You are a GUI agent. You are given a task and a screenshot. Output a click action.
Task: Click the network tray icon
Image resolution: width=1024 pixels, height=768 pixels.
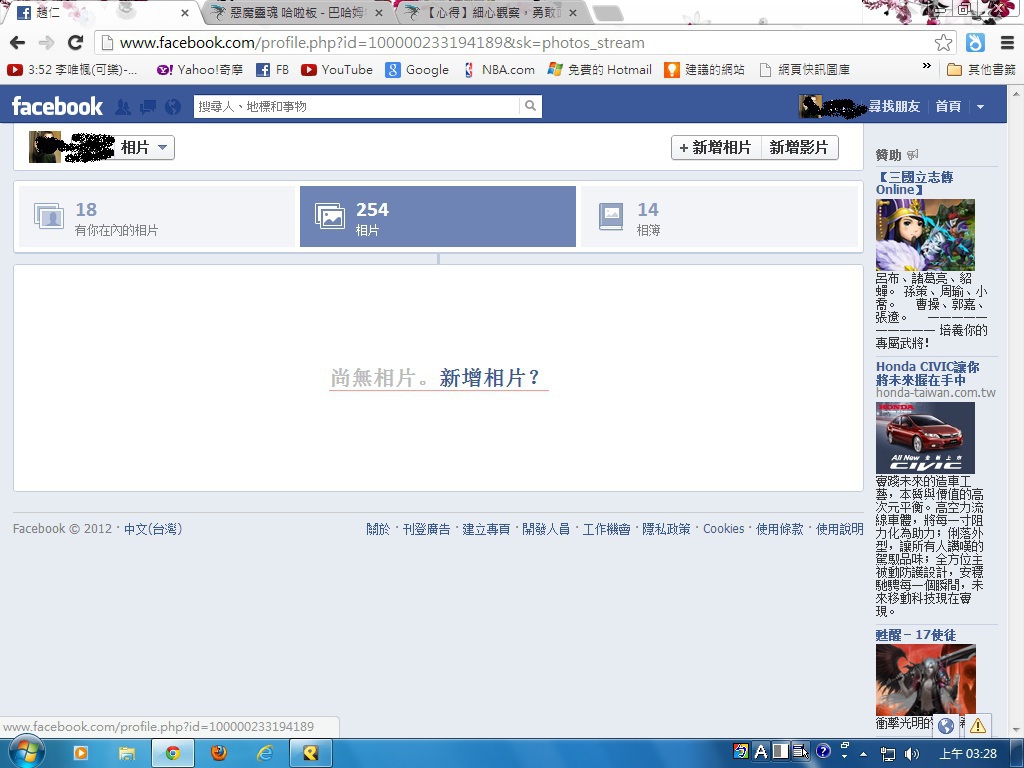click(888, 754)
